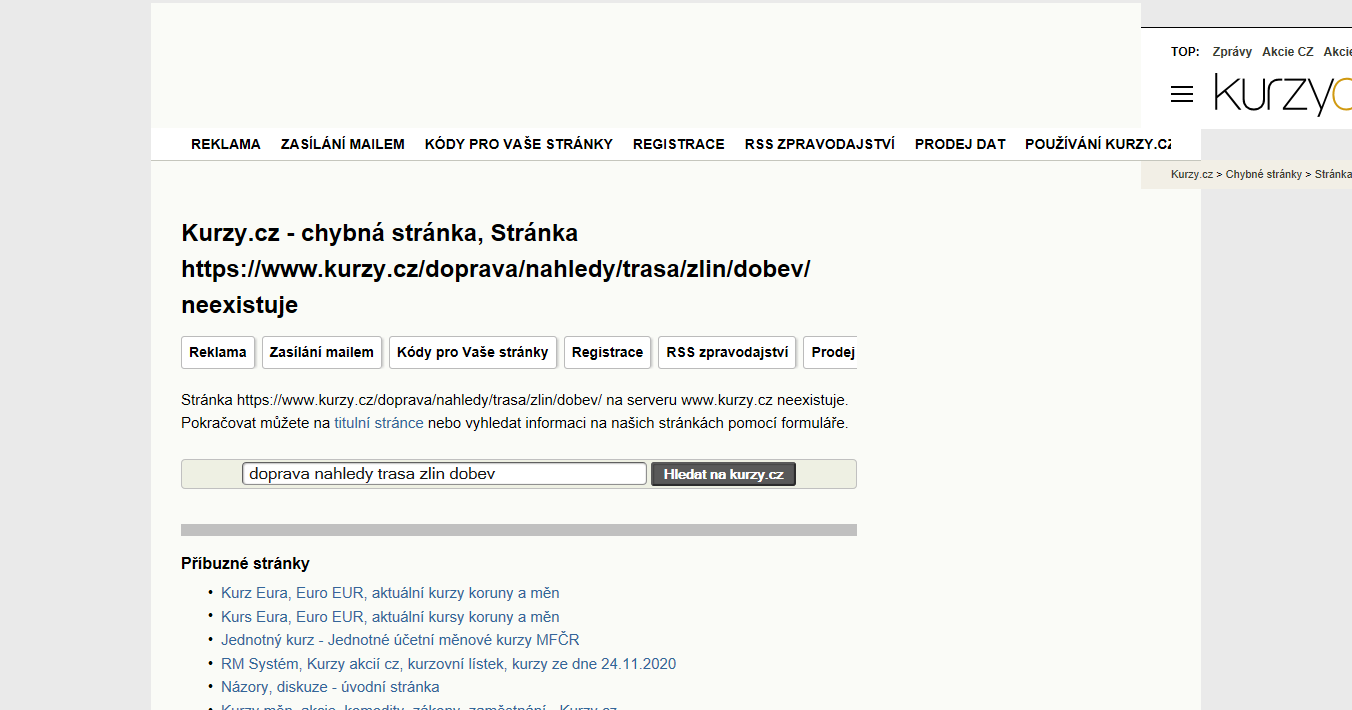Focus the search field containing 'doprava nahledy trasa'
Viewport: 1352px width, 710px height.
pyautogui.click(x=444, y=474)
